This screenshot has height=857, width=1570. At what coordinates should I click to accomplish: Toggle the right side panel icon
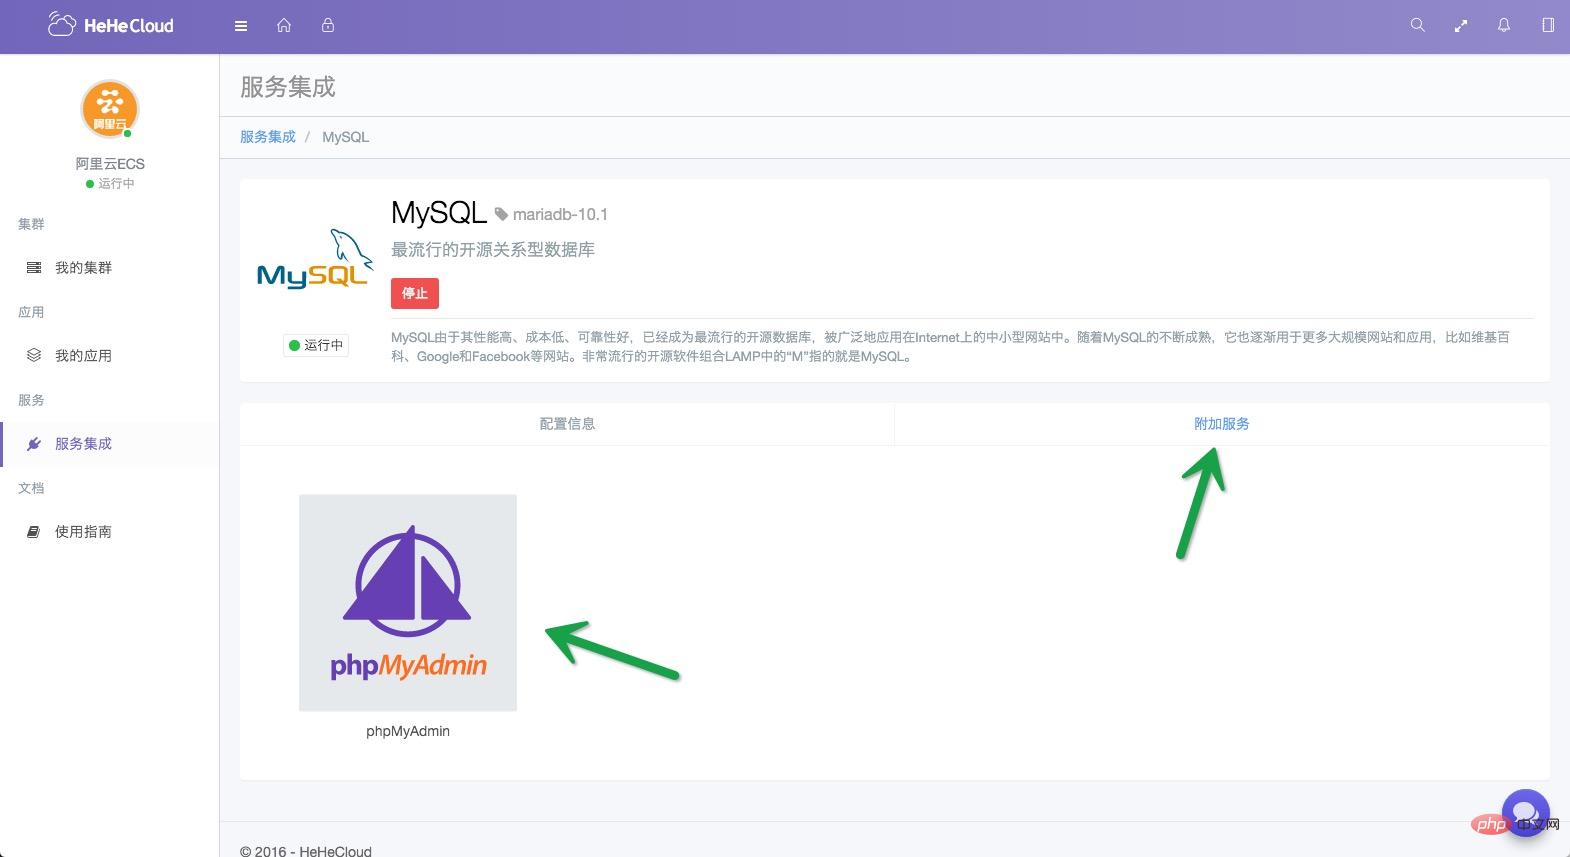[x=1548, y=26]
